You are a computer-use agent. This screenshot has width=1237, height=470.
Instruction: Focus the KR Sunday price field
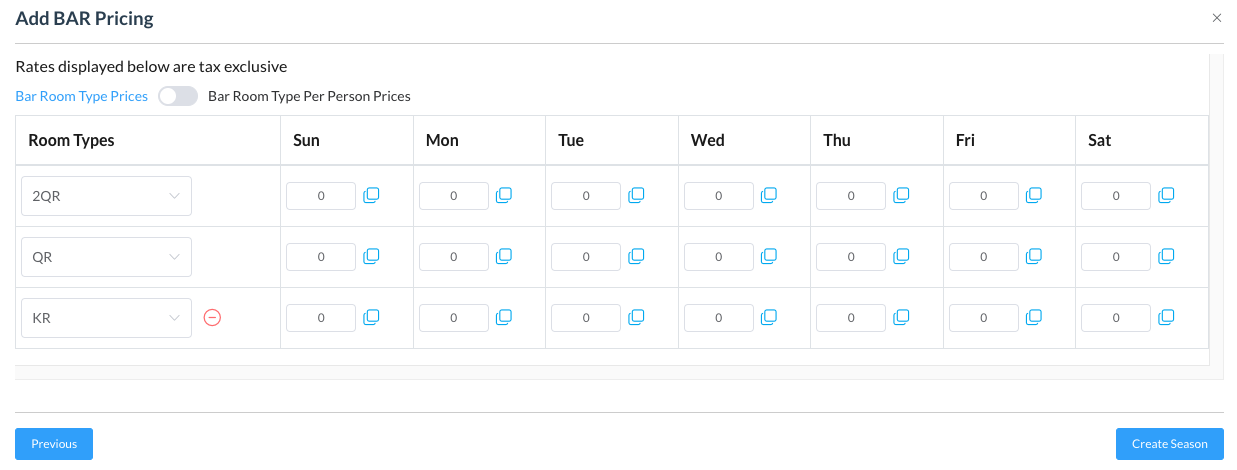click(x=321, y=318)
